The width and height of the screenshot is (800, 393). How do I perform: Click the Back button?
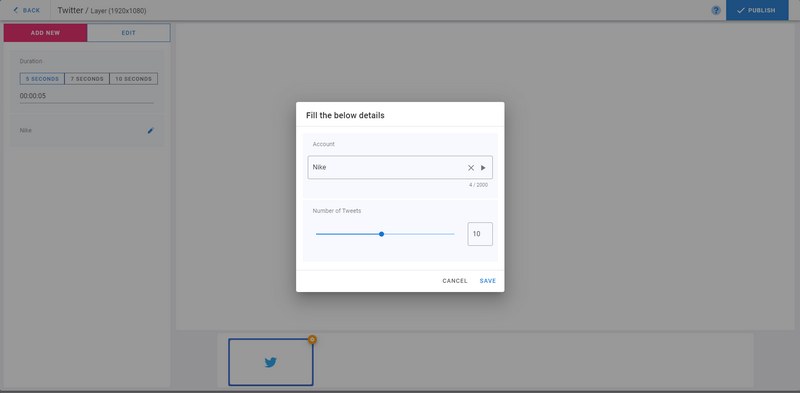pyautogui.click(x=26, y=10)
